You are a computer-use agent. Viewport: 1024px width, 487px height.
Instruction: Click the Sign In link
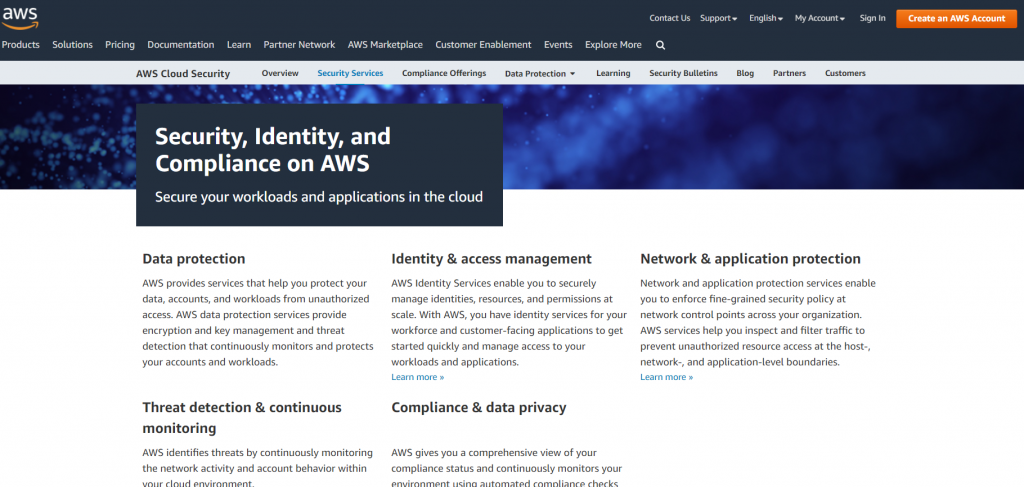(x=872, y=18)
